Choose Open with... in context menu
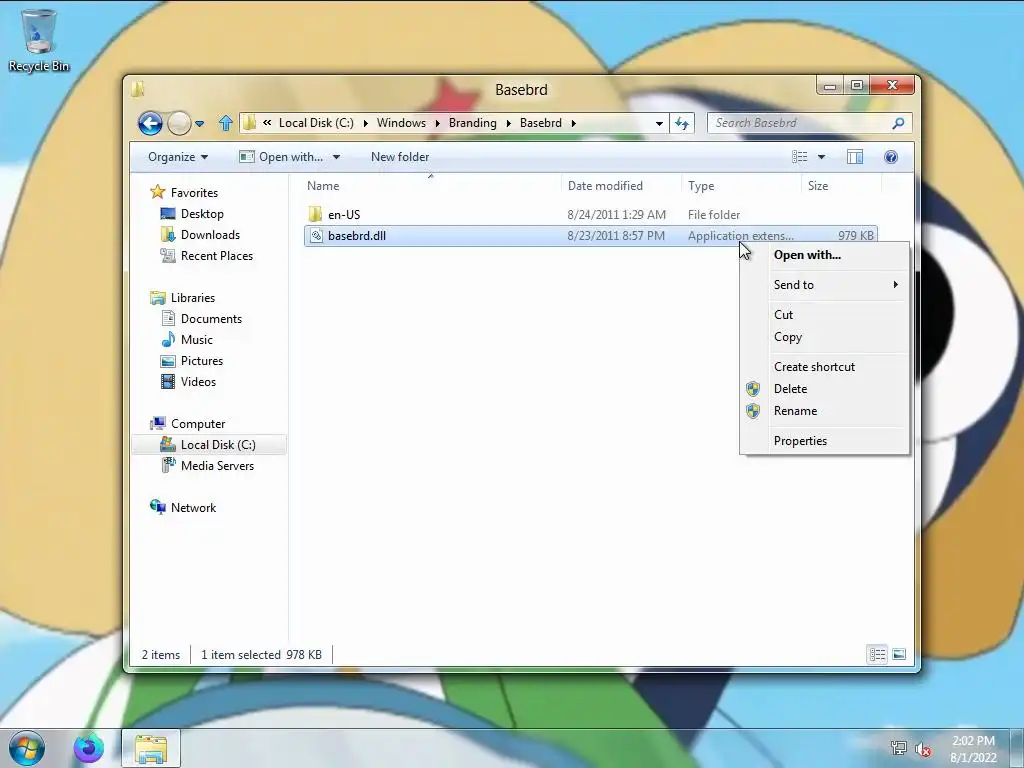This screenshot has height=768, width=1024. pos(824,255)
